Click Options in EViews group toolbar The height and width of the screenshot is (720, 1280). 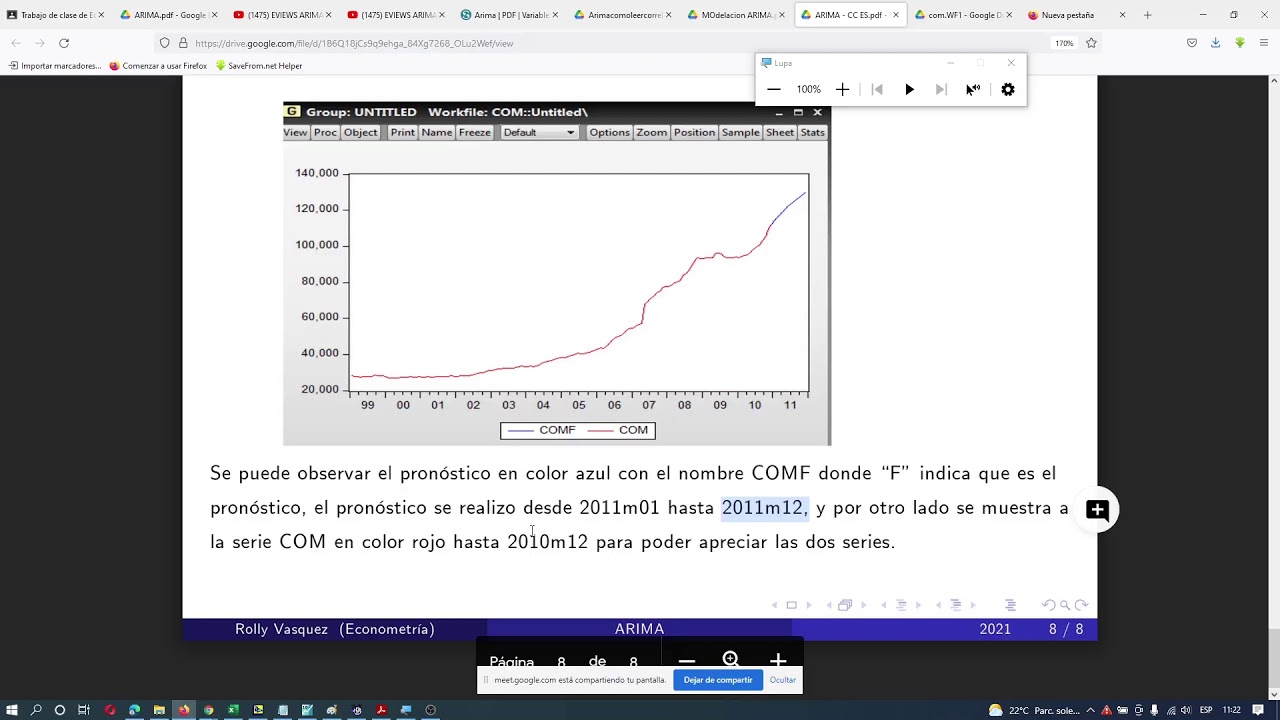click(609, 133)
